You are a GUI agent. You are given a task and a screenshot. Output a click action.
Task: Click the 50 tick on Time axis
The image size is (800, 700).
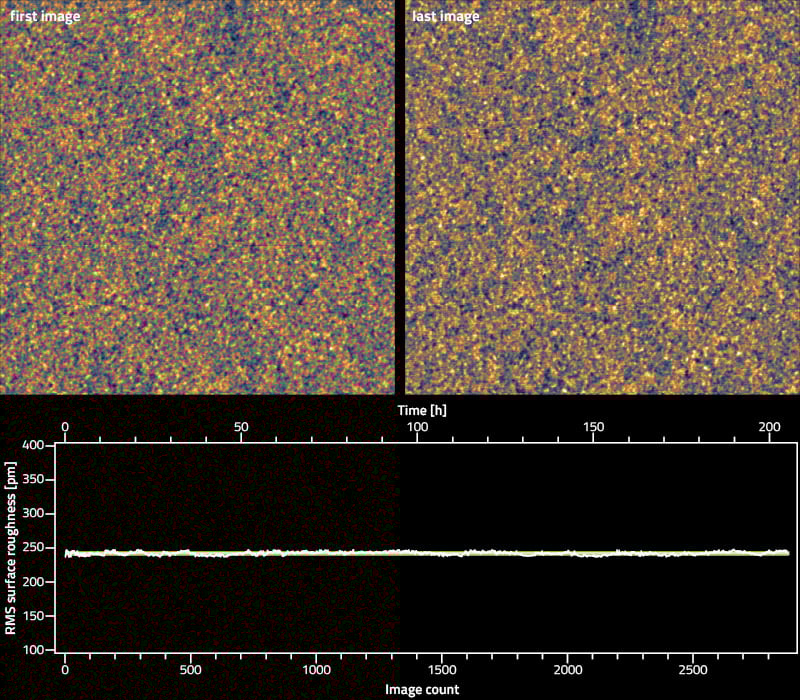(x=240, y=428)
